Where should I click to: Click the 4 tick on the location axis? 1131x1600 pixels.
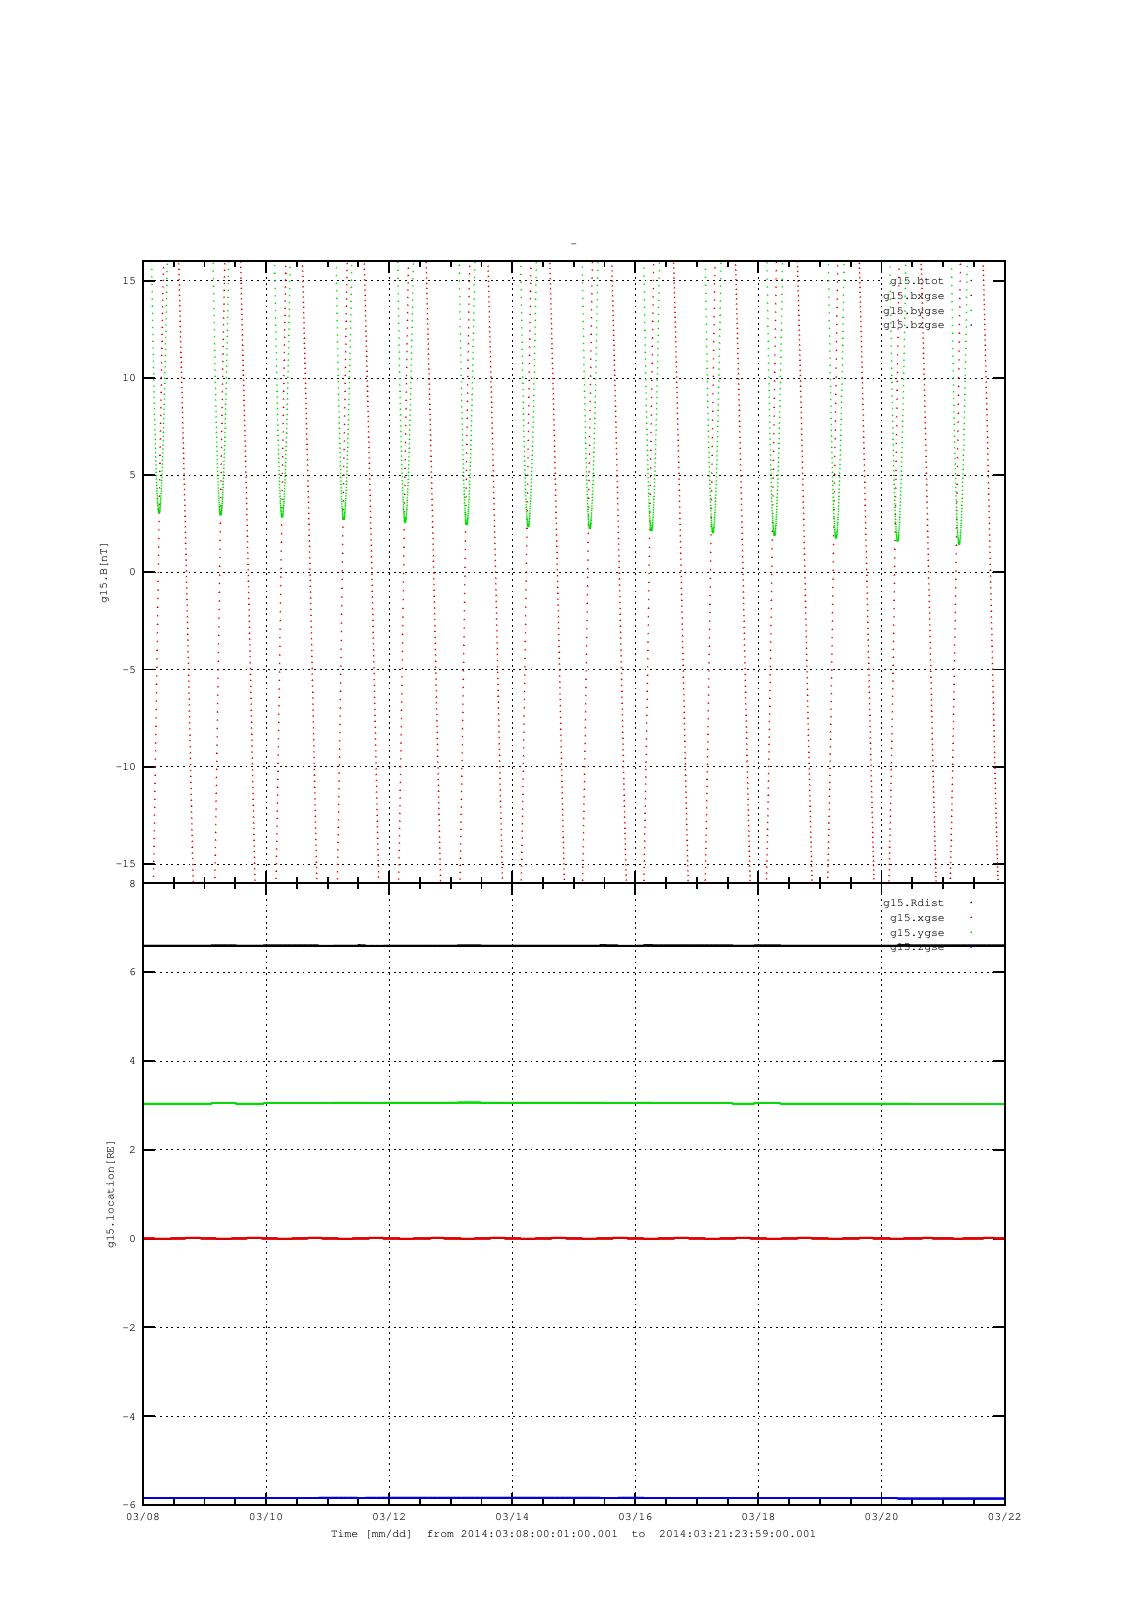click(x=133, y=1061)
